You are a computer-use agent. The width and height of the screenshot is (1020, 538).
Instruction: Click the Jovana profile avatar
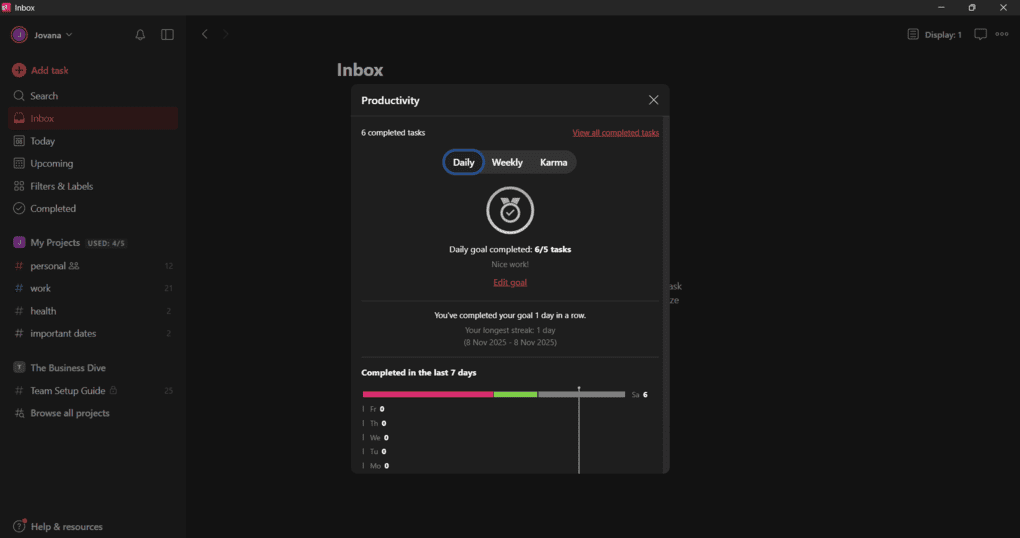tap(19, 35)
